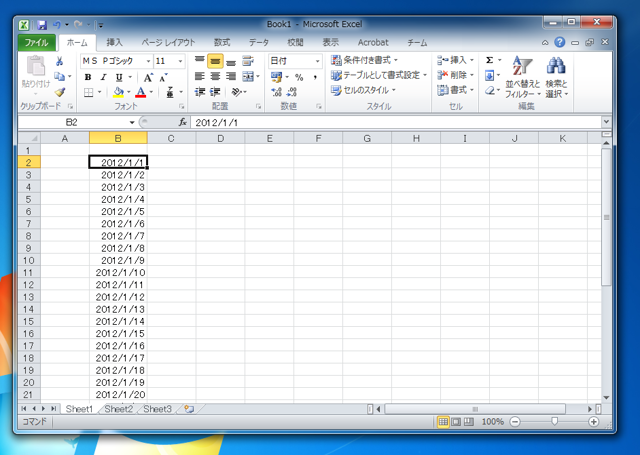Open the Delete cells (削除) dropdown

point(455,75)
